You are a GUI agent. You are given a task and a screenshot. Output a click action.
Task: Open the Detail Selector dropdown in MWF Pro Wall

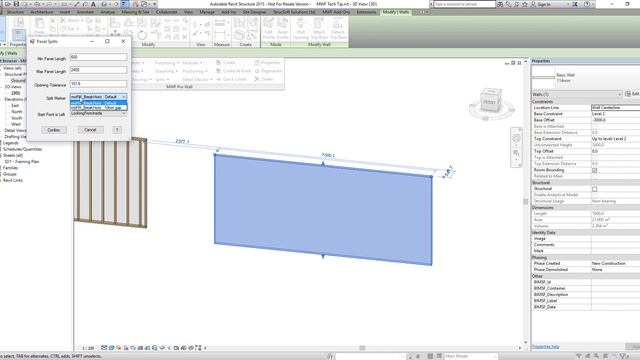pyautogui.click(x=197, y=79)
